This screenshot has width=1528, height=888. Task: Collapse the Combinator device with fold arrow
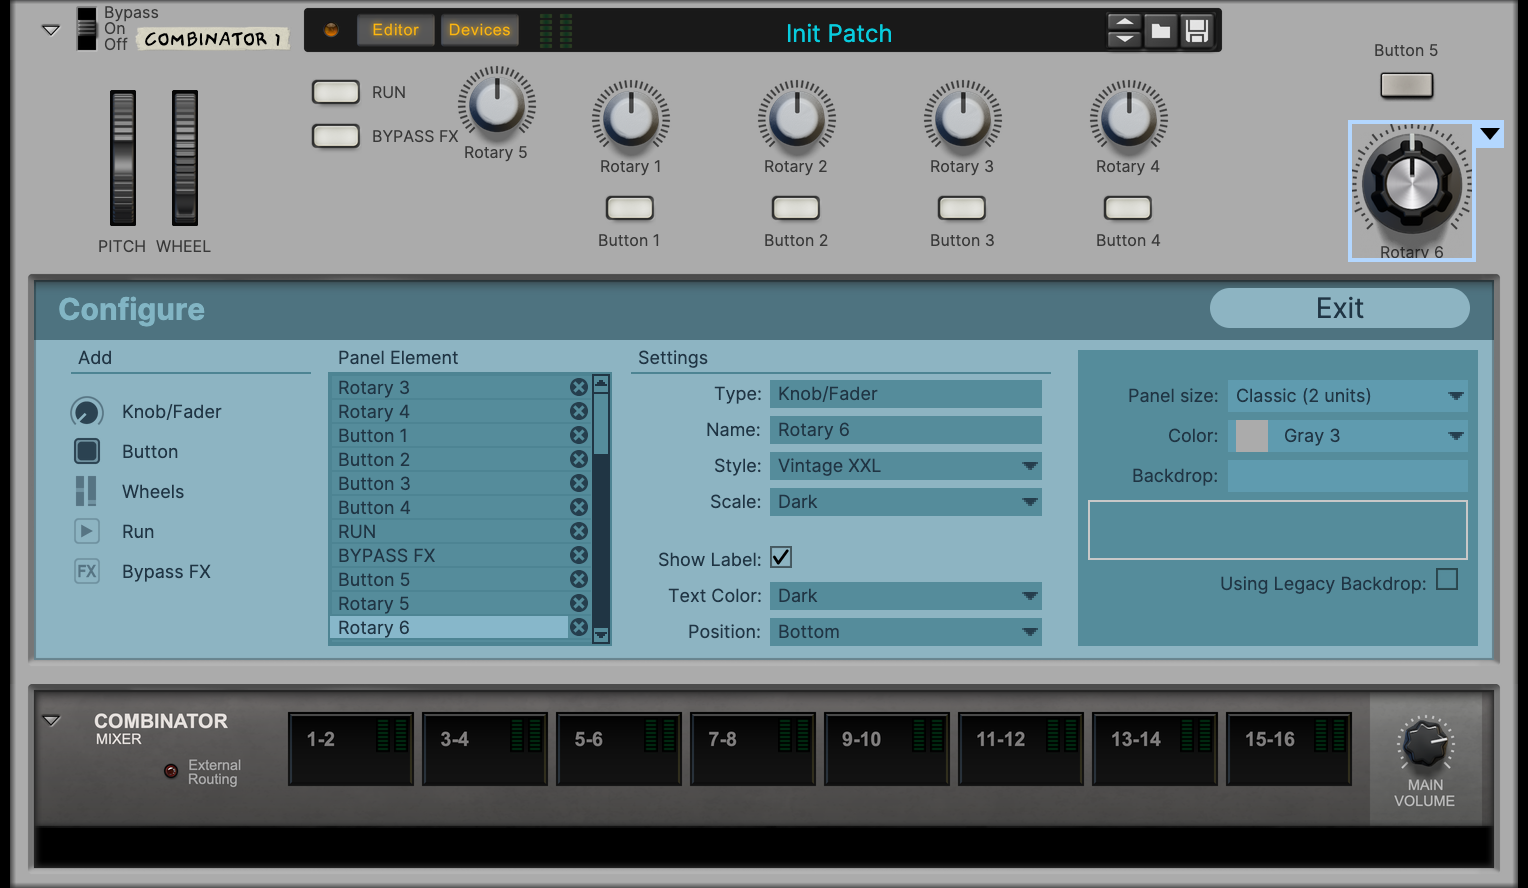point(51,30)
